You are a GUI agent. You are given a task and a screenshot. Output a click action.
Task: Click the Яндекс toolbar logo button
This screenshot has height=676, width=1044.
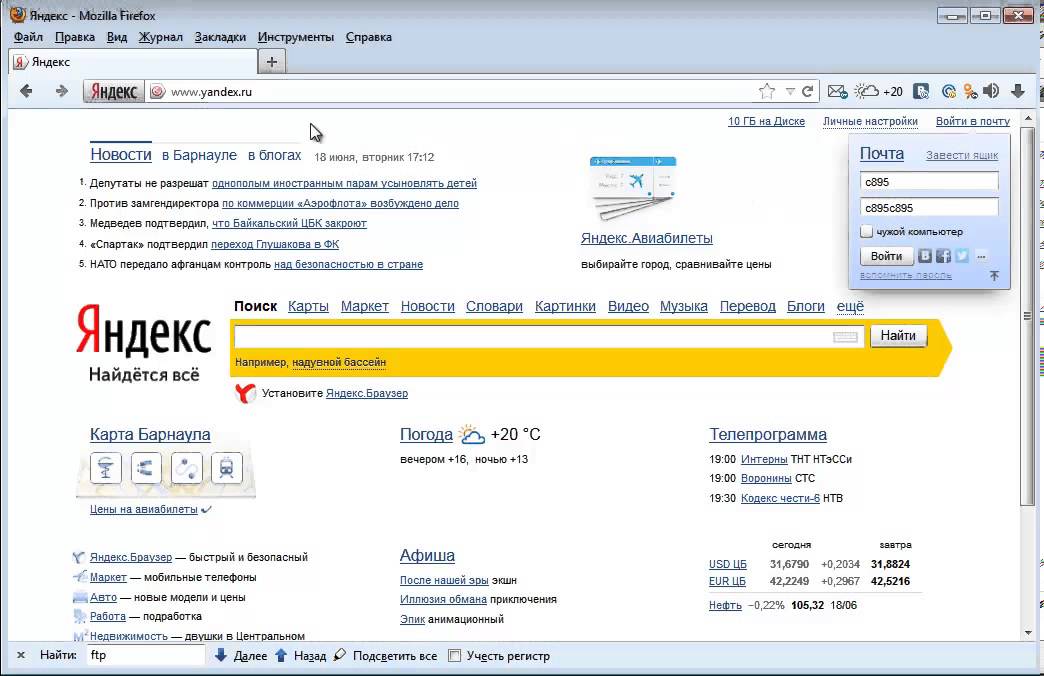point(114,91)
